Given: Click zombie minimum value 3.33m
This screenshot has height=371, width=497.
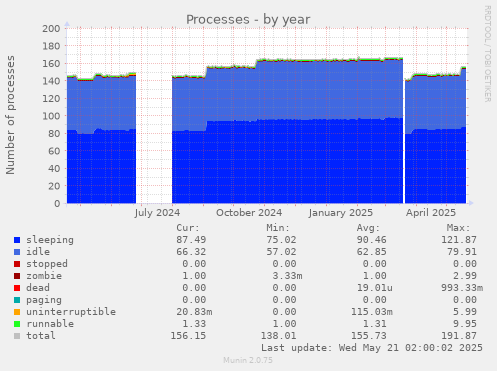Looking at the screenshot, I should coord(287,276).
